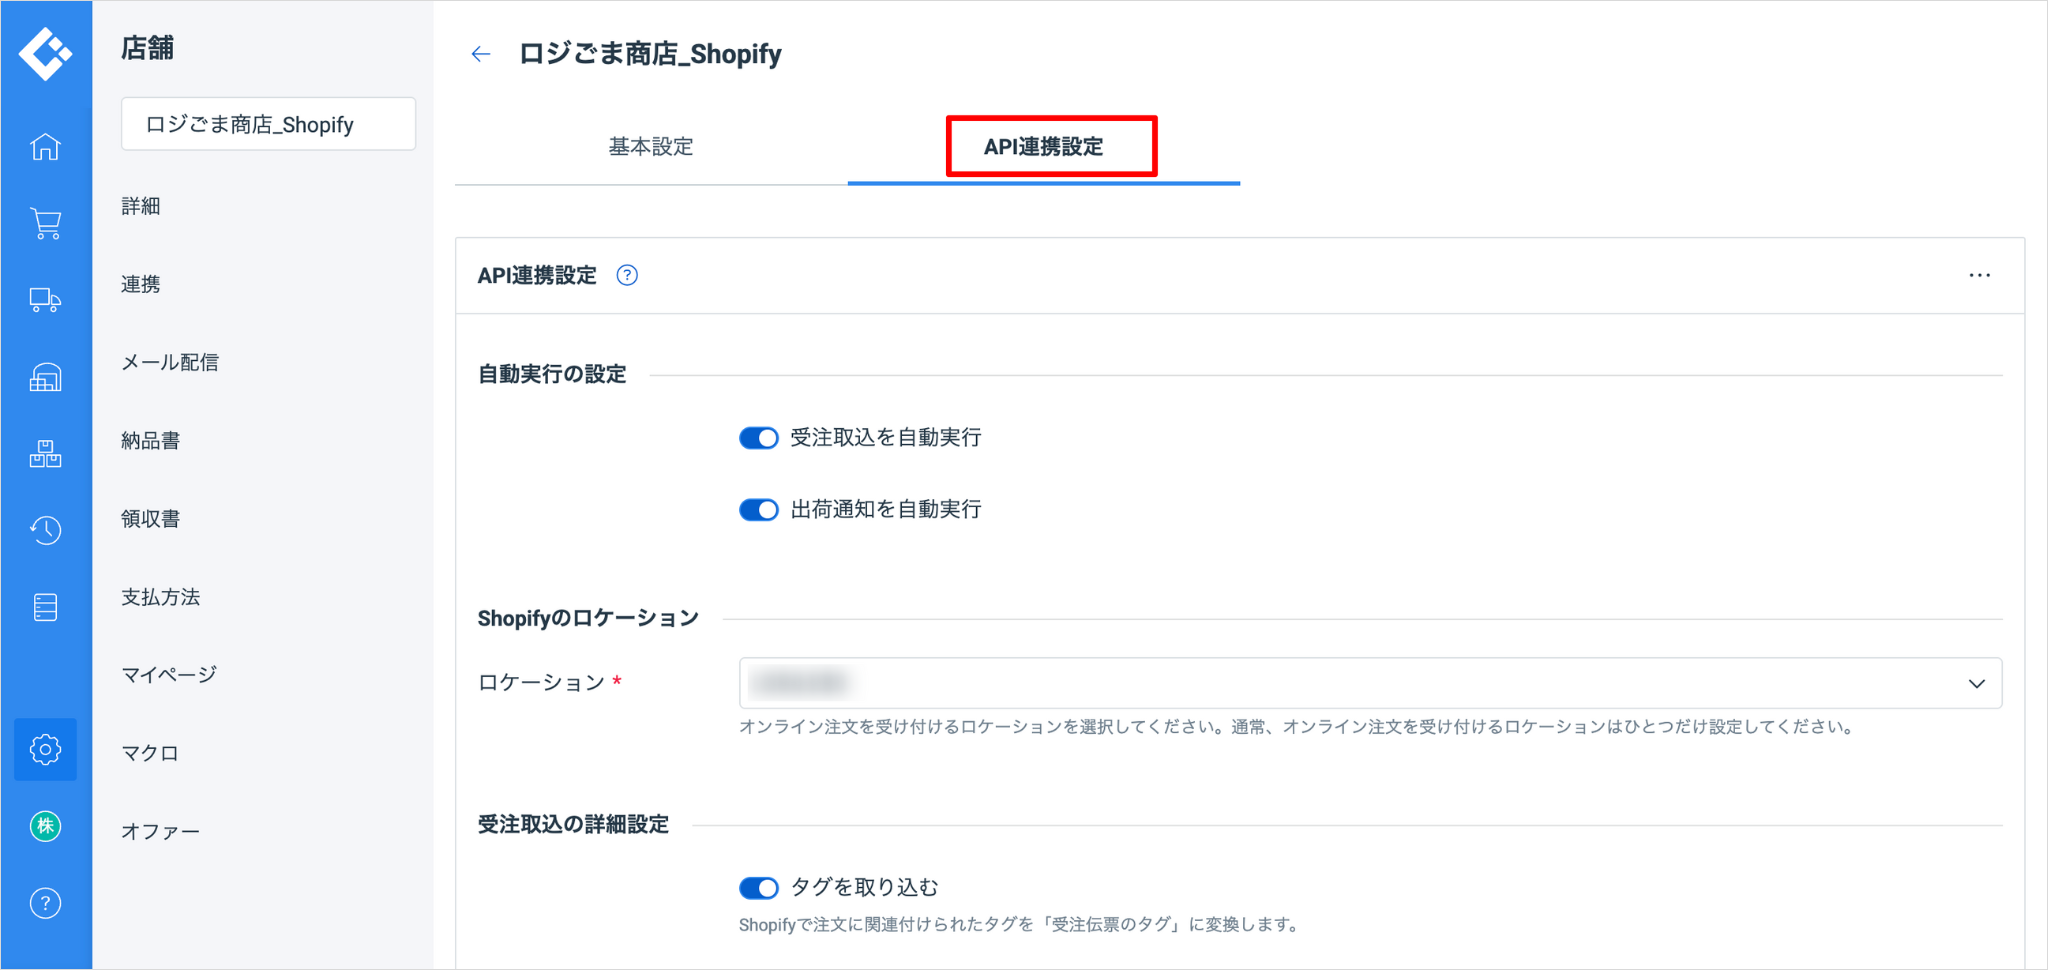Screen dimensions: 2048x970
Task: Click help icon beside API連携設定 heading
Action: (x=627, y=275)
